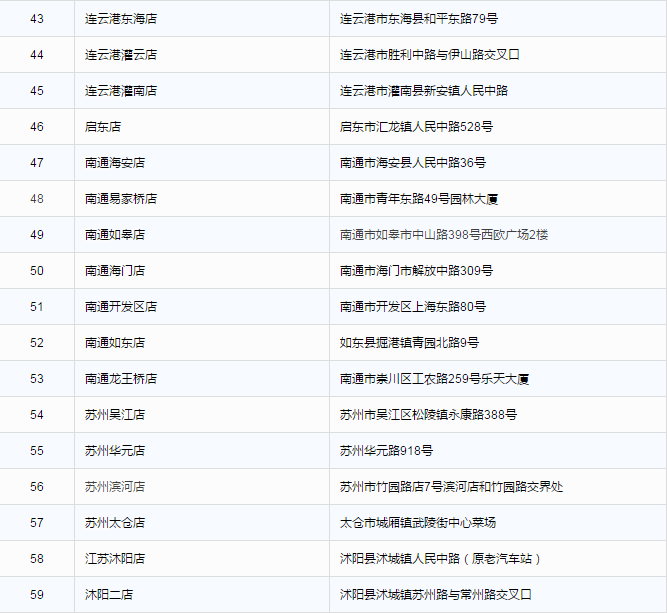Screen dimensions: 667x613
Task: Select row number 44 cell
Action: [37, 55]
